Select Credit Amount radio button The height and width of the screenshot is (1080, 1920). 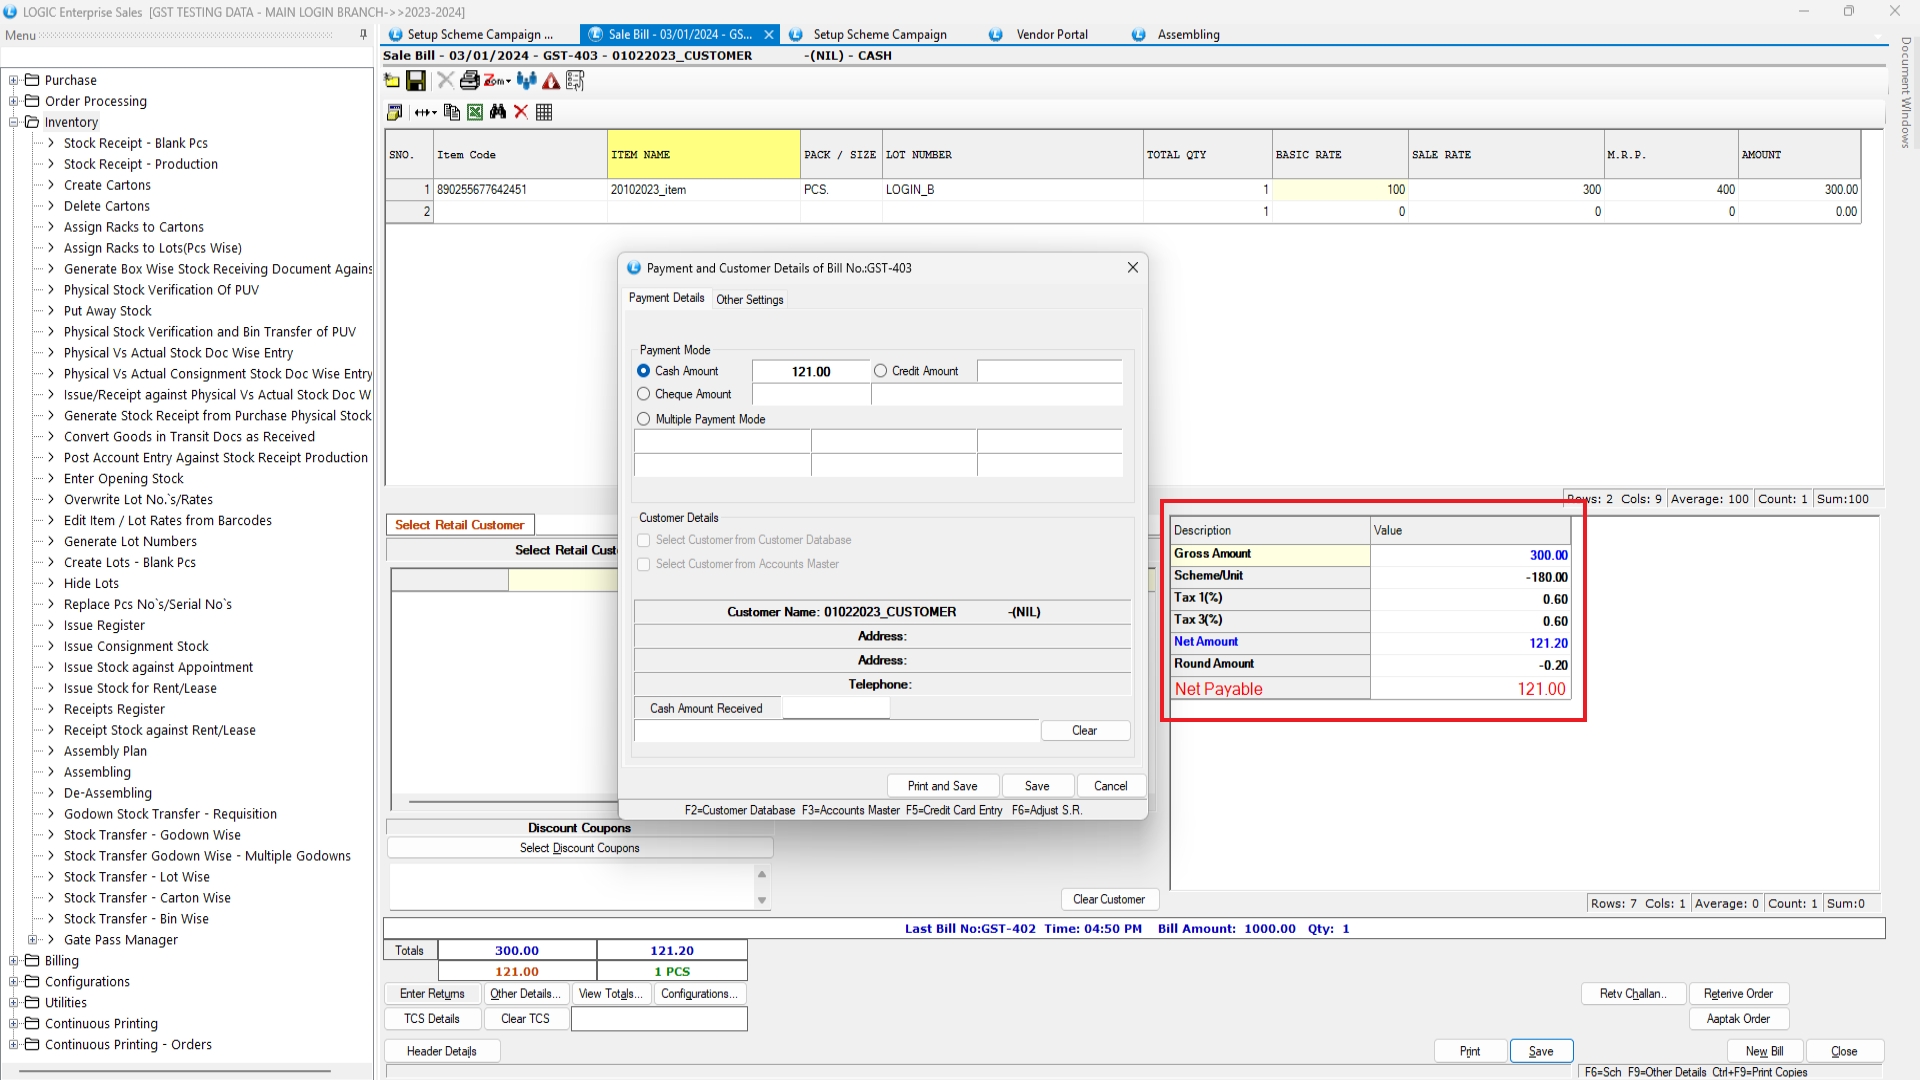pos(880,371)
